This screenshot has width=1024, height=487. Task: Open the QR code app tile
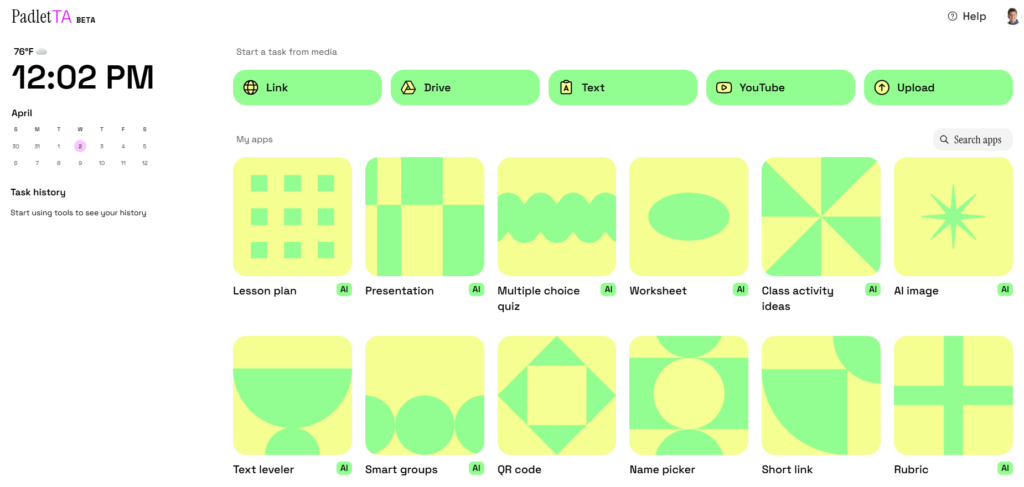556,396
